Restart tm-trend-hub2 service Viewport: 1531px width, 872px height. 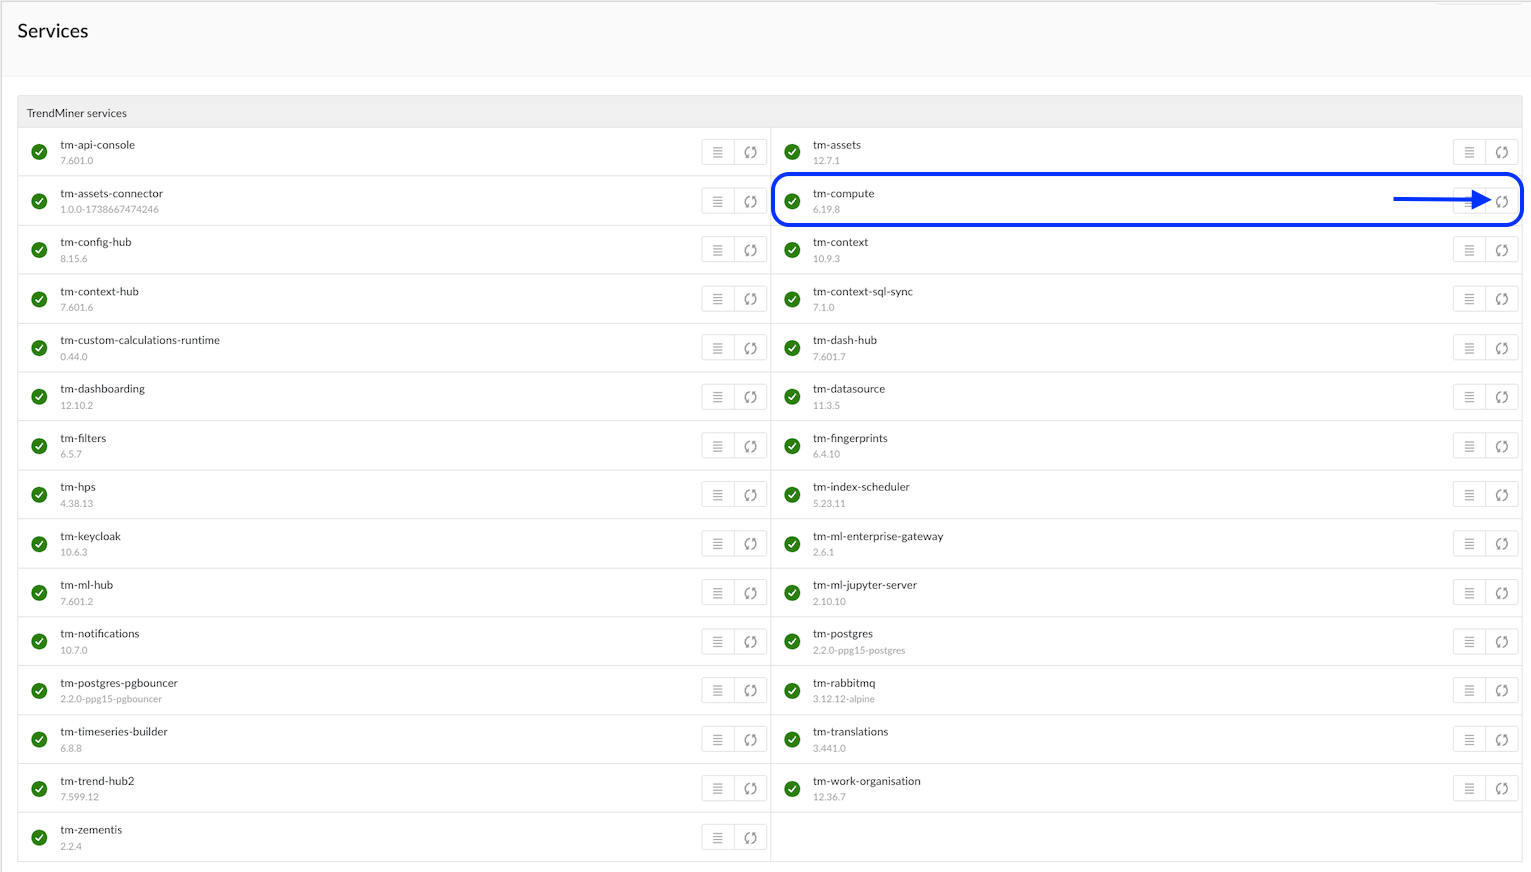pos(750,789)
